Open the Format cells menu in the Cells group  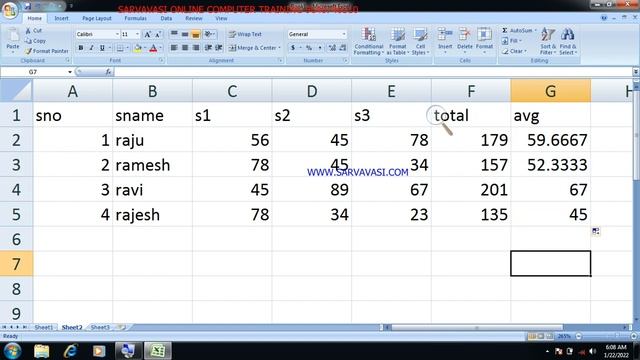[484, 40]
